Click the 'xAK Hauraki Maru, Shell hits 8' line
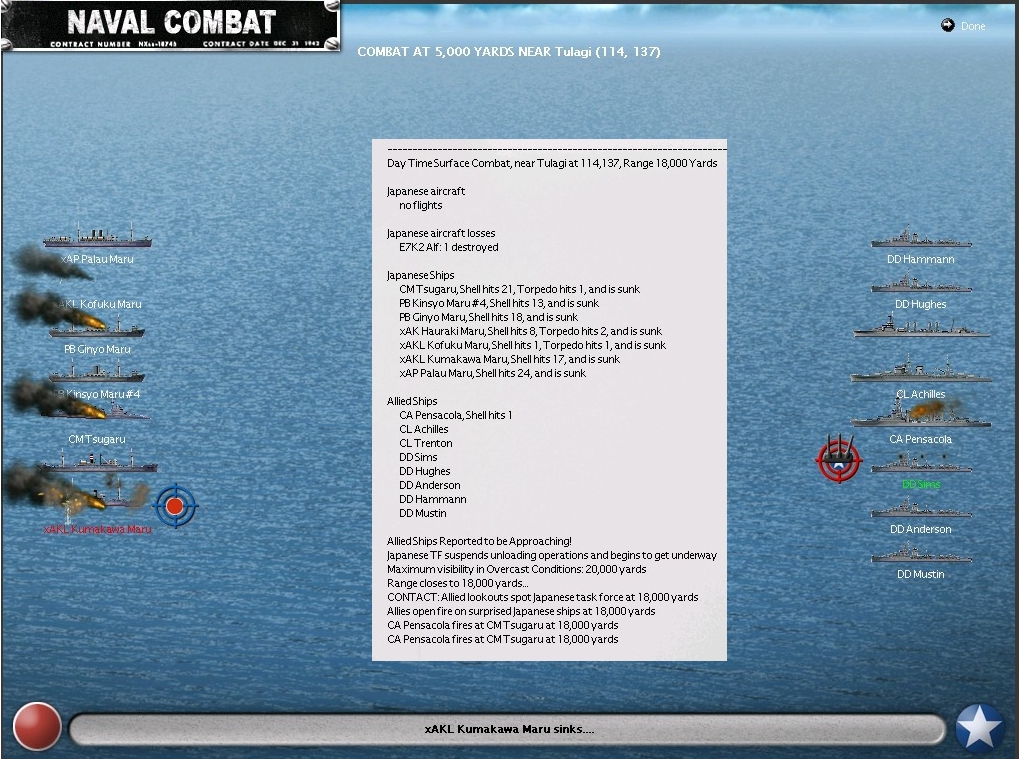The width and height of the screenshot is (1019, 759). [531, 331]
